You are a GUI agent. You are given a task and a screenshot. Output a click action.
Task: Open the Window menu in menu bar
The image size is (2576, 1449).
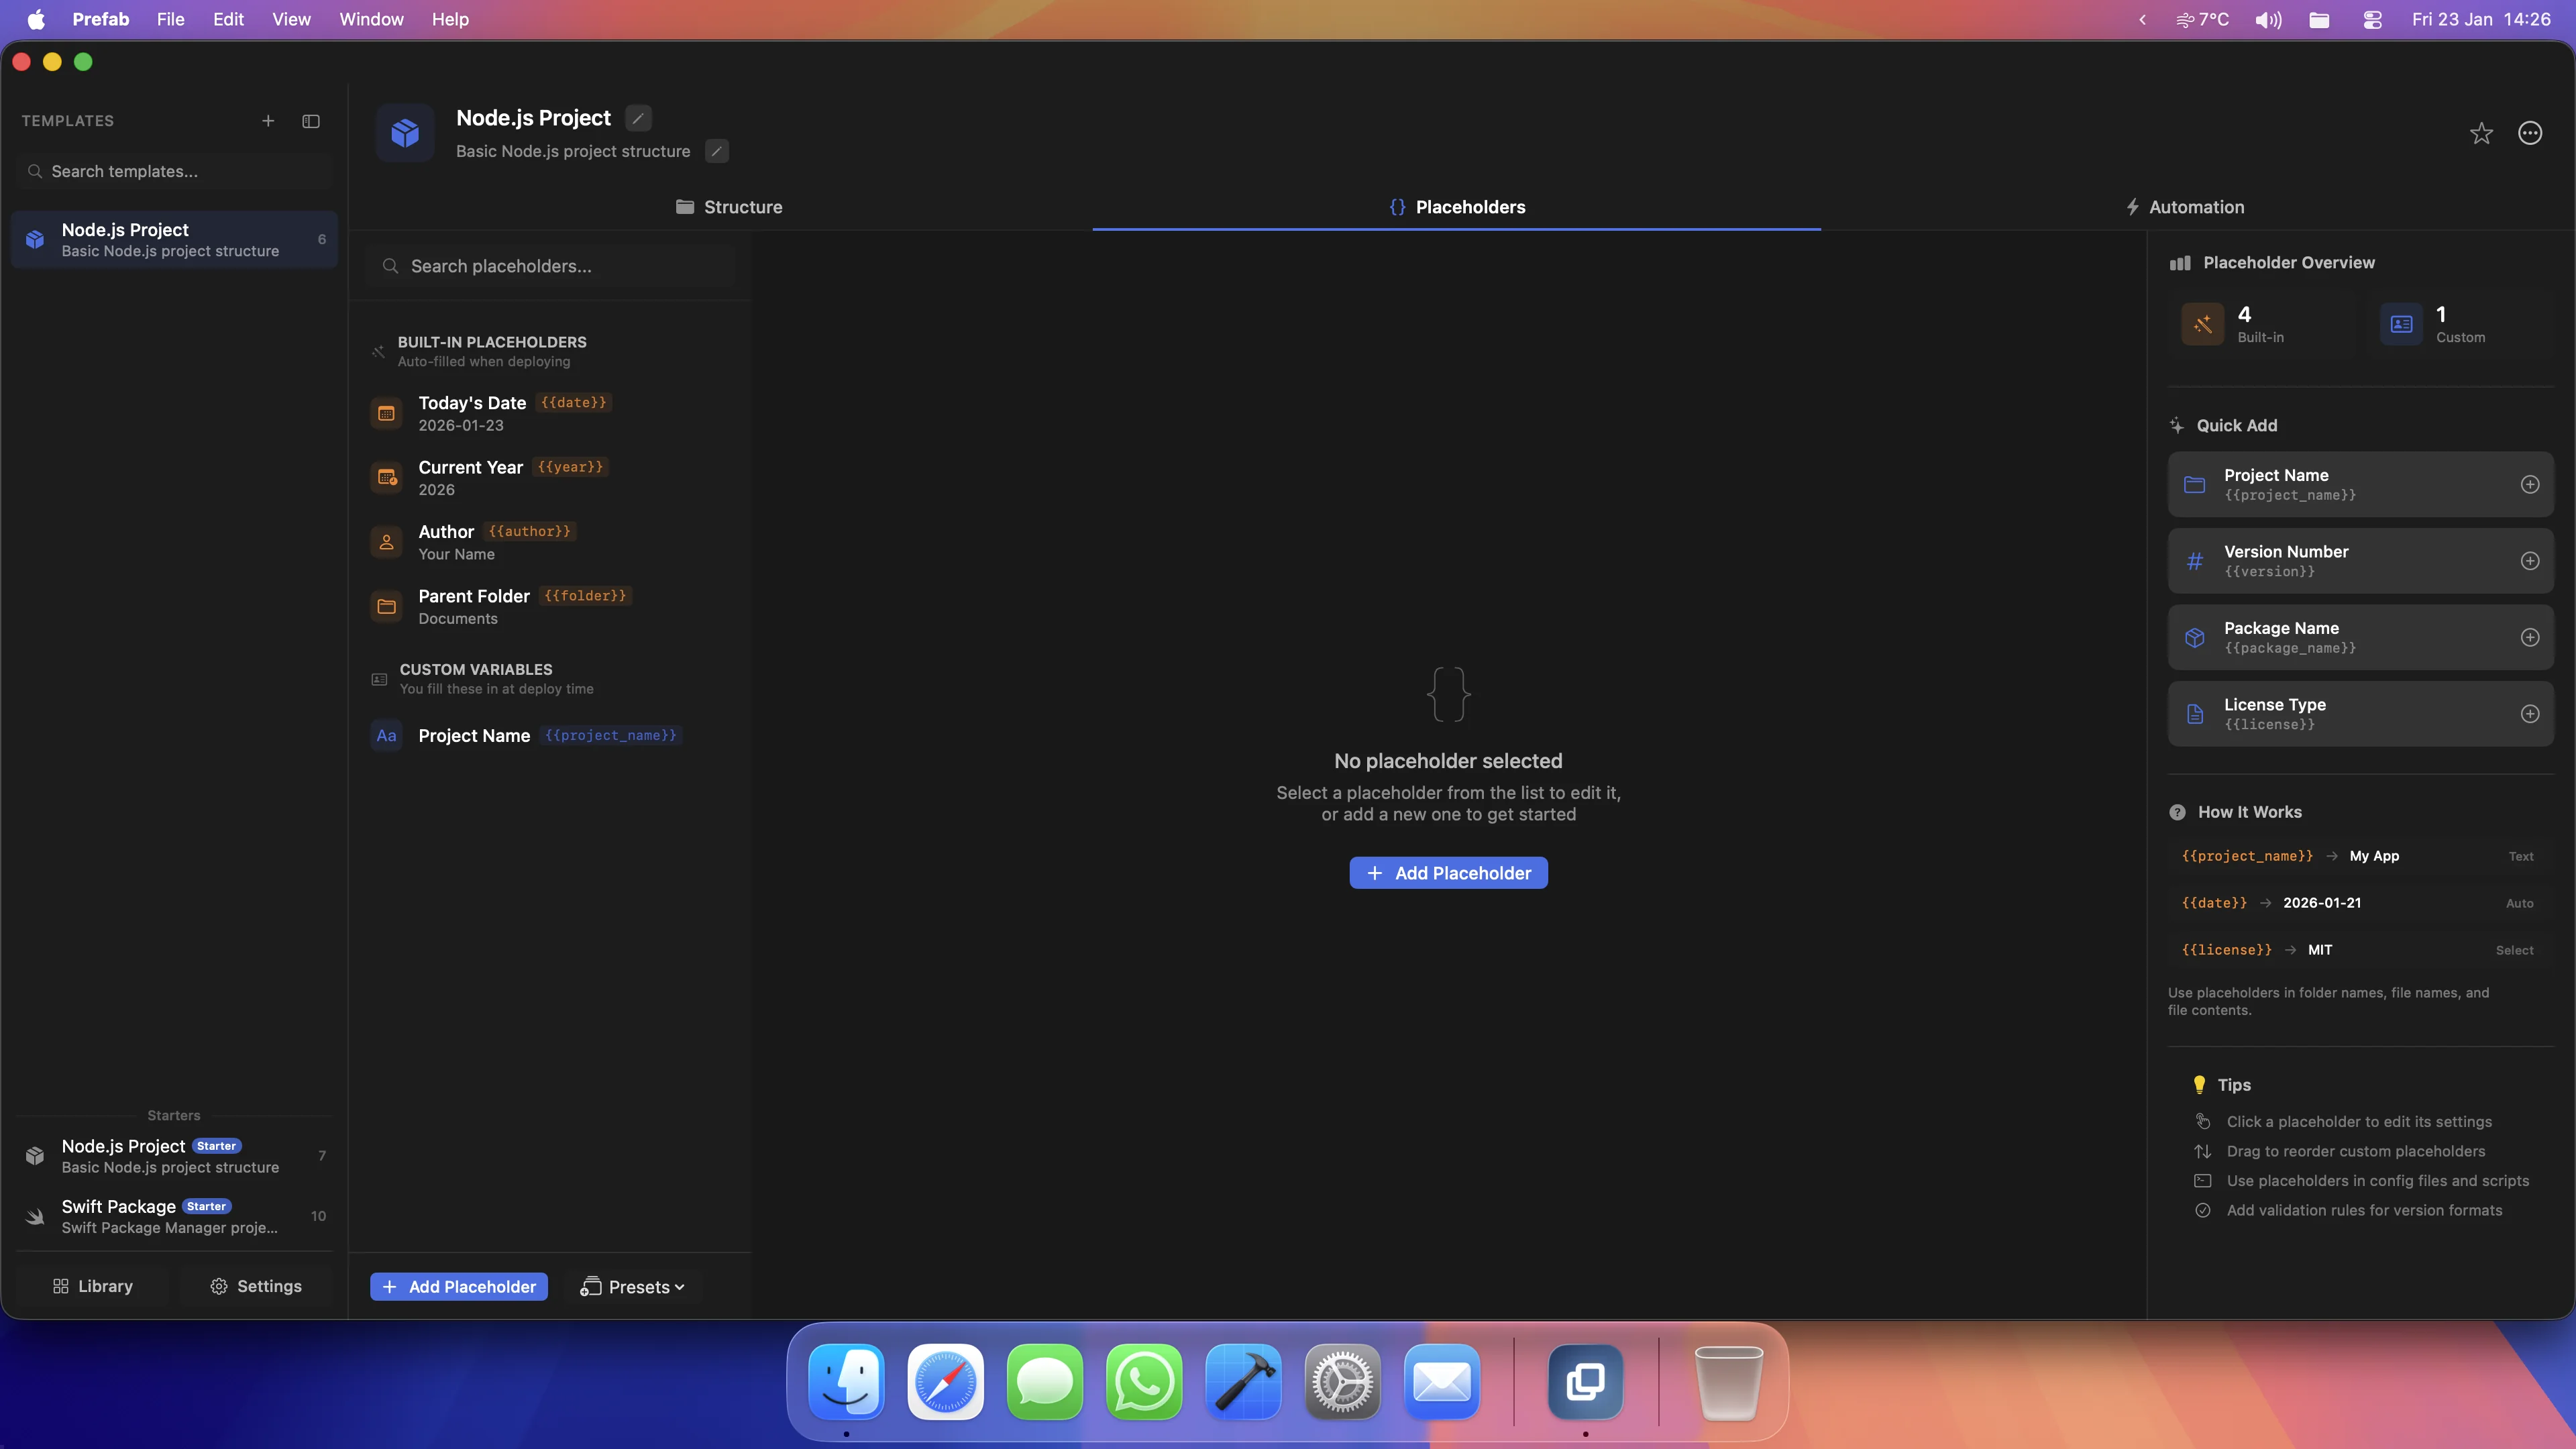[371, 19]
